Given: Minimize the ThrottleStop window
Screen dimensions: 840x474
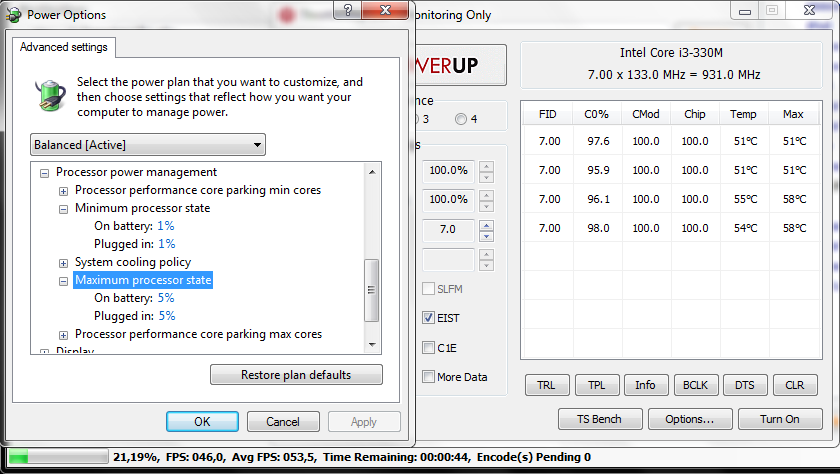Looking at the screenshot, I should [x=745, y=11].
